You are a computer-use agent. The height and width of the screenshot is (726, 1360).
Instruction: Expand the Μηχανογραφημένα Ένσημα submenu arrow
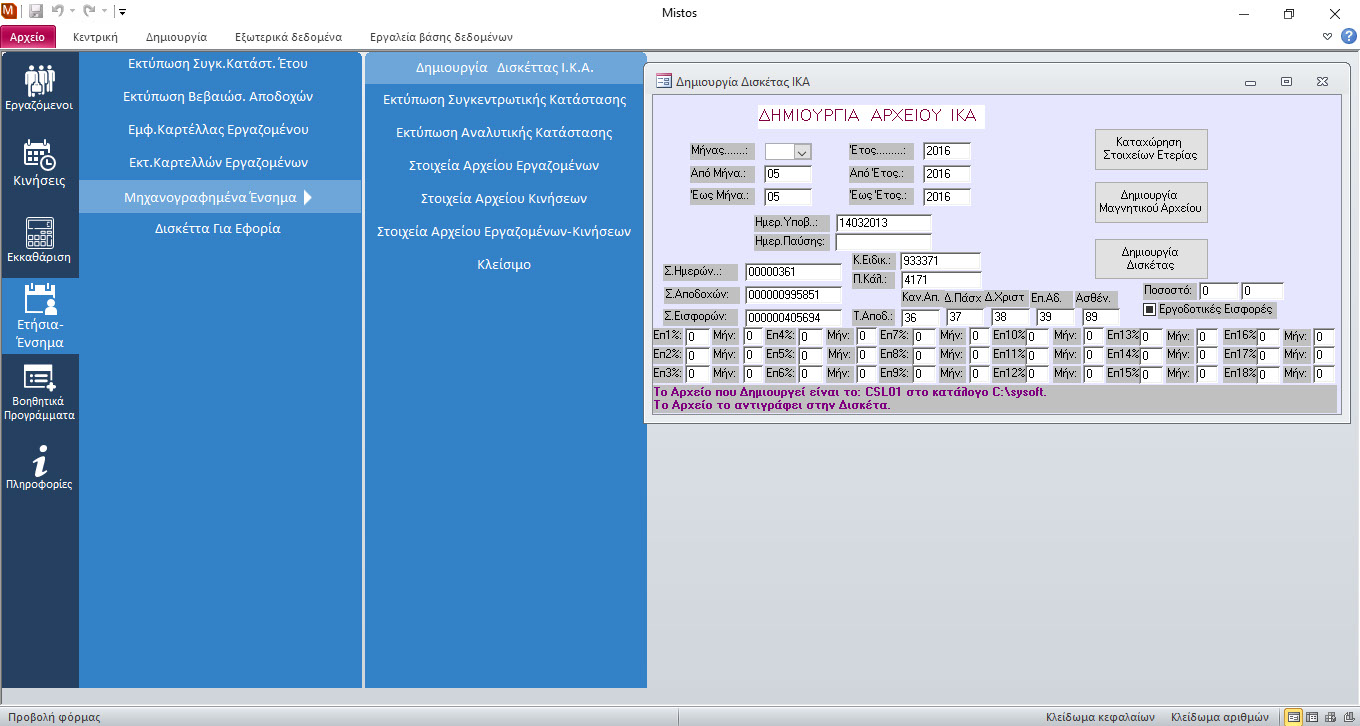coord(308,197)
